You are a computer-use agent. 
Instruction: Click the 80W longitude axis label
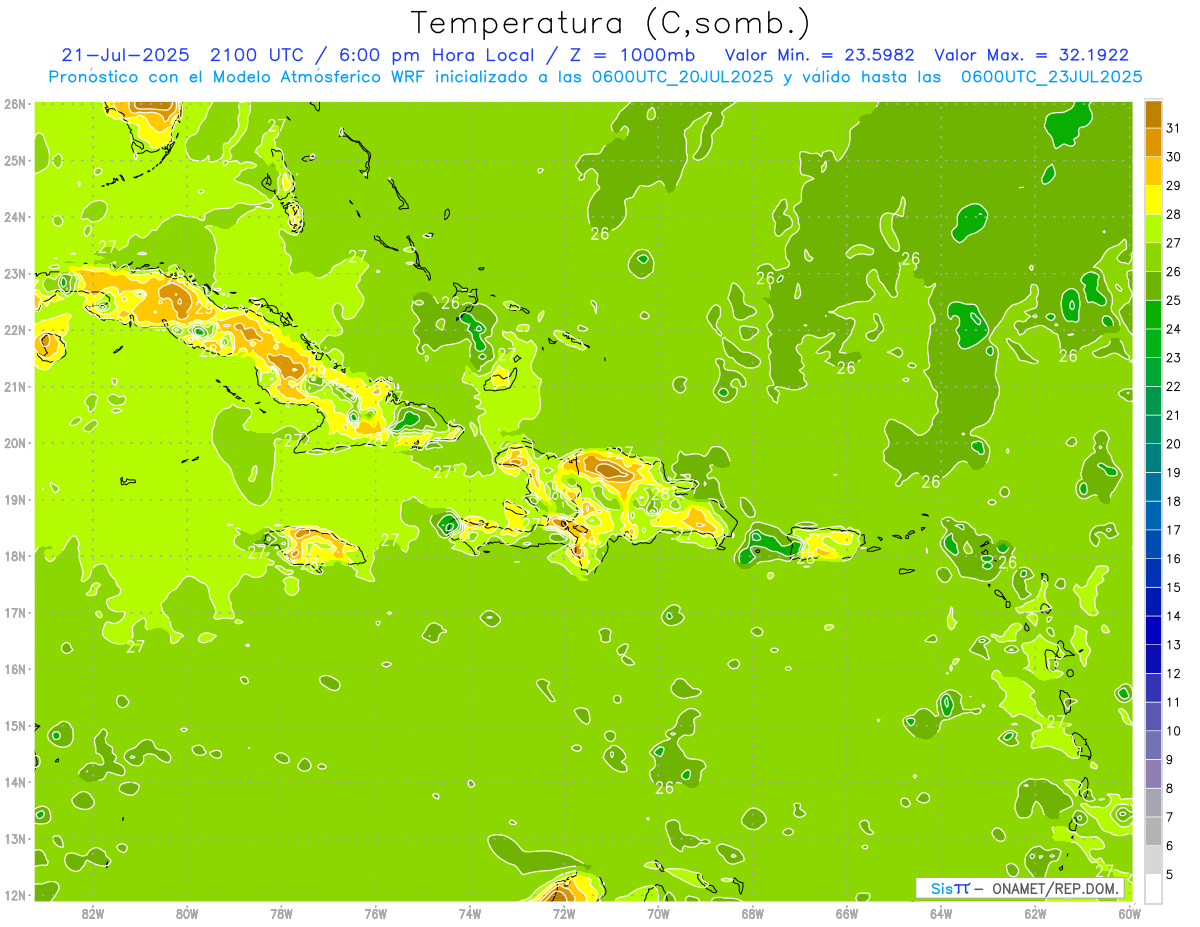(x=187, y=913)
